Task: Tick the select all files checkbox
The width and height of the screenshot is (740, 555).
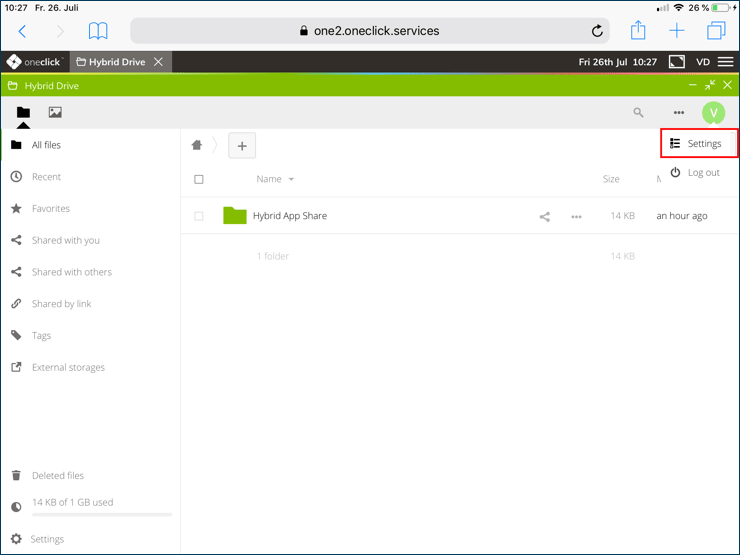Action: tap(199, 180)
